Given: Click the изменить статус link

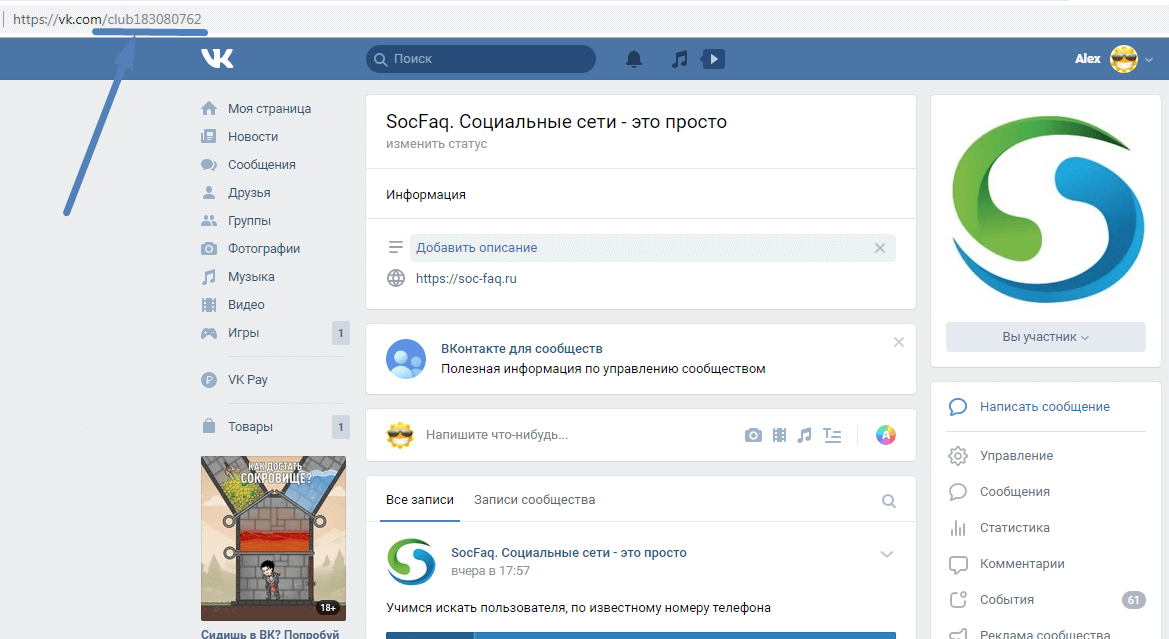Looking at the screenshot, I should coord(436,144).
